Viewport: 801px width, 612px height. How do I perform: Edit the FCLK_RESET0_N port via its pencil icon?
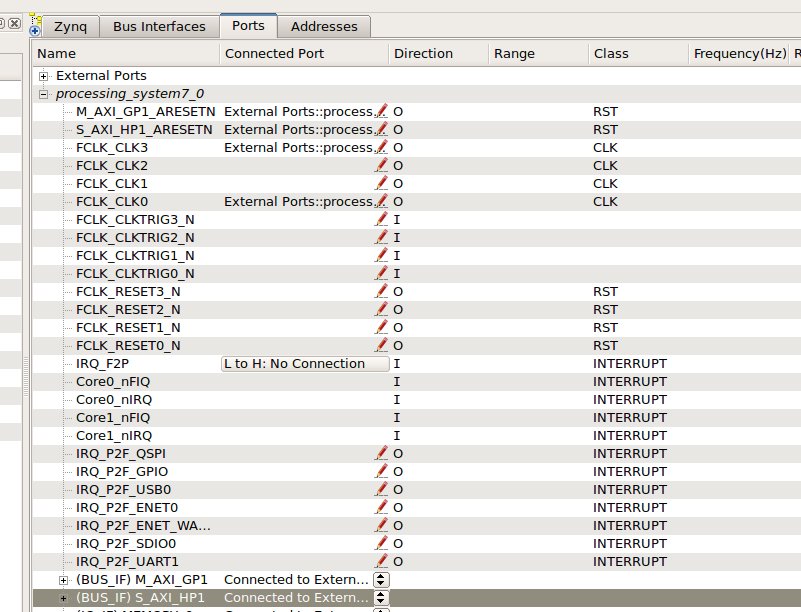tap(381, 345)
